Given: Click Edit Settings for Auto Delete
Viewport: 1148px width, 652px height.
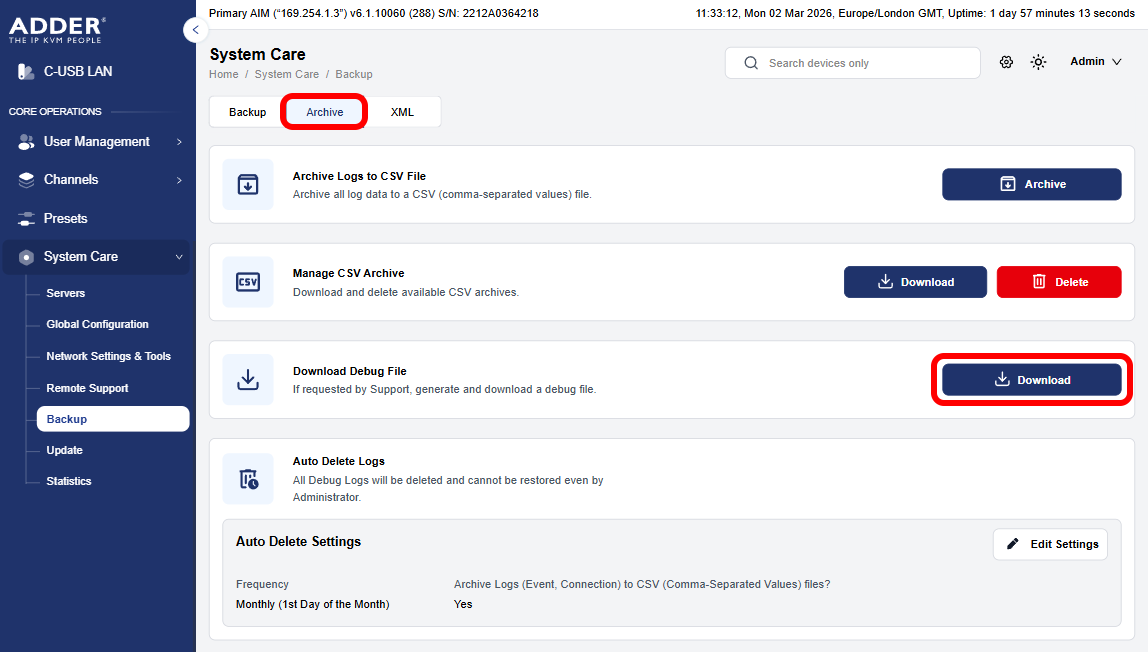Looking at the screenshot, I should (1050, 544).
